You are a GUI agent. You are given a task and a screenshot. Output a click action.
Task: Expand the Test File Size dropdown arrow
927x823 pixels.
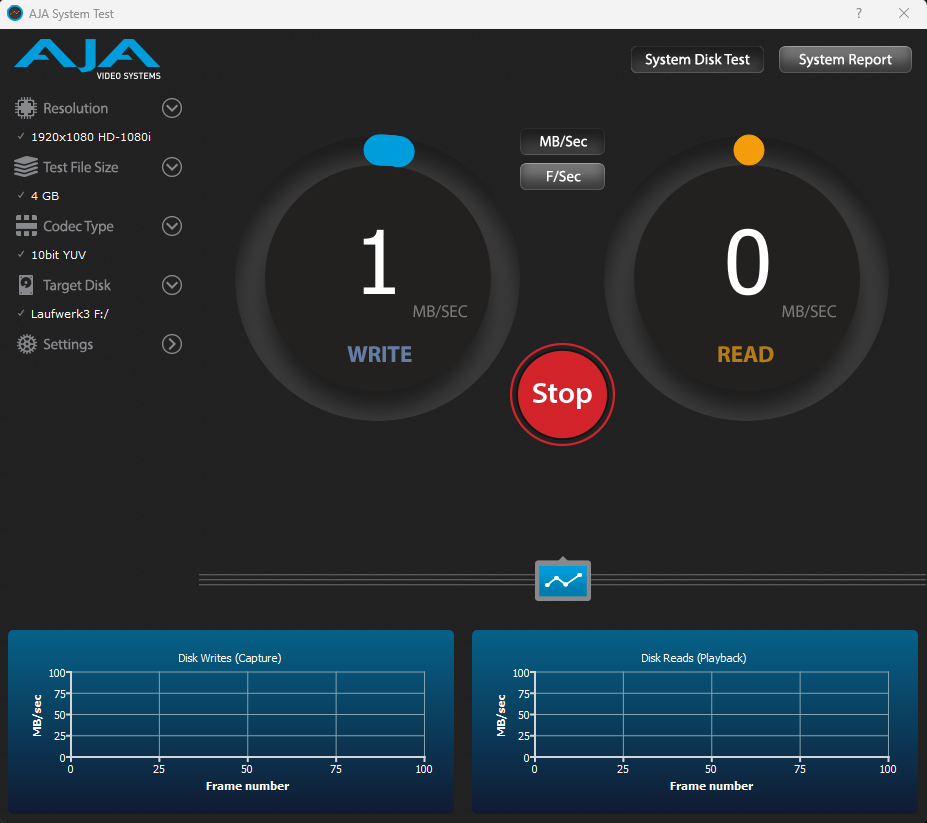[172, 167]
